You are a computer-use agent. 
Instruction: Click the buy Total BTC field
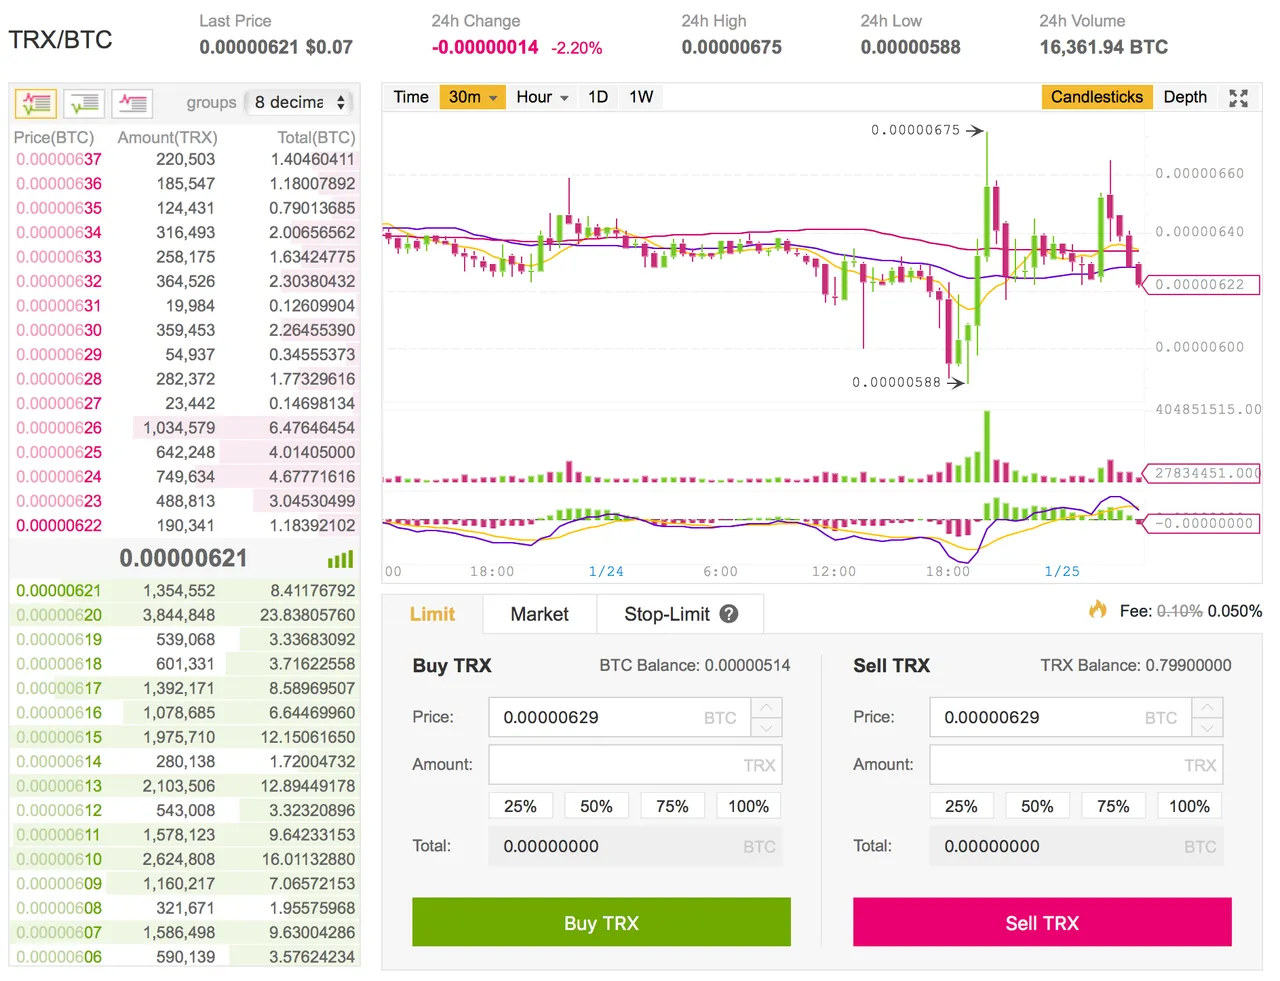coord(635,846)
